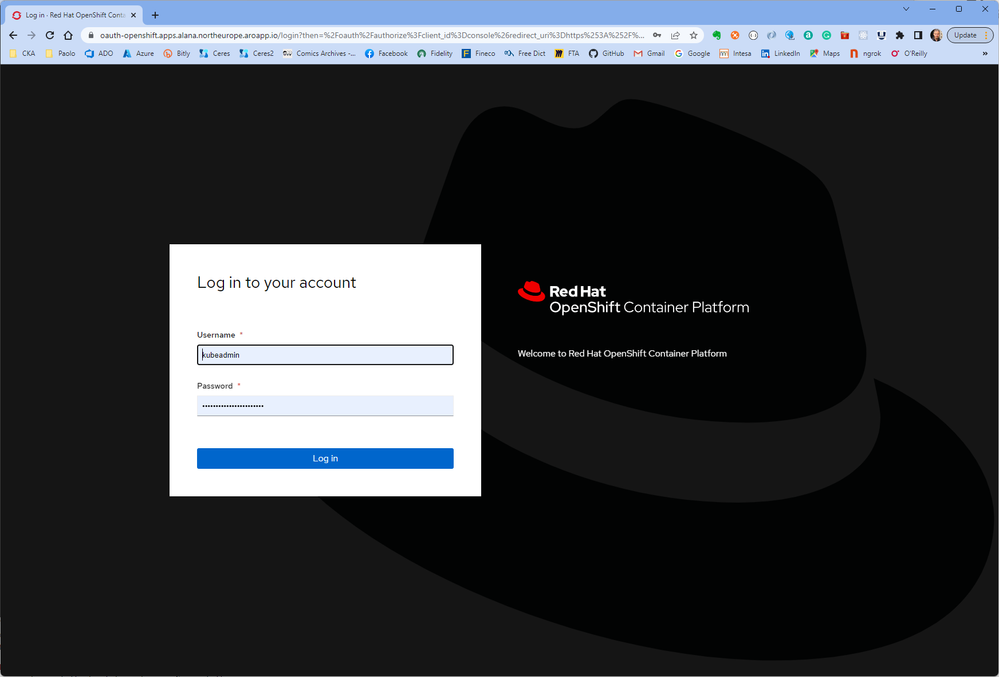Click the browser address bar URL
The width and height of the screenshot is (999, 677).
pyautogui.click(x=373, y=35)
